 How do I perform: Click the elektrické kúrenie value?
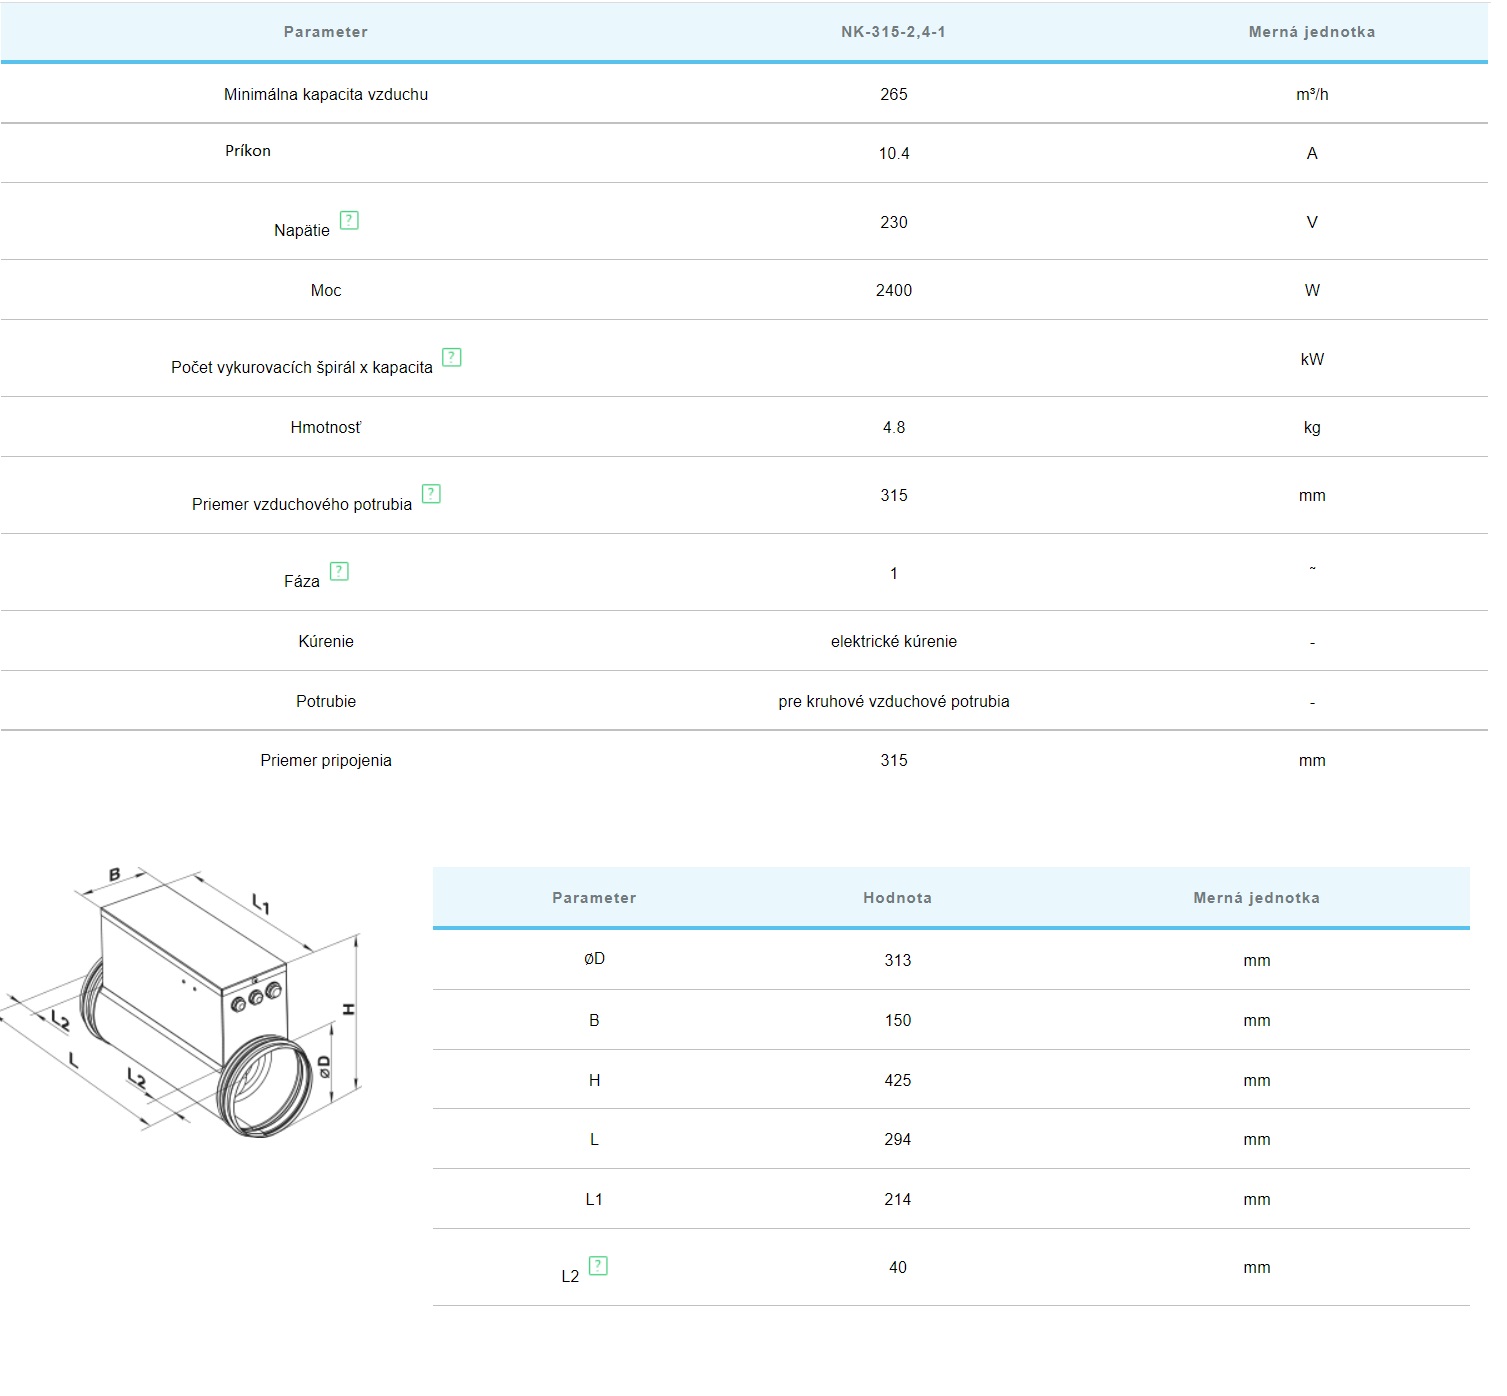[x=893, y=641]
